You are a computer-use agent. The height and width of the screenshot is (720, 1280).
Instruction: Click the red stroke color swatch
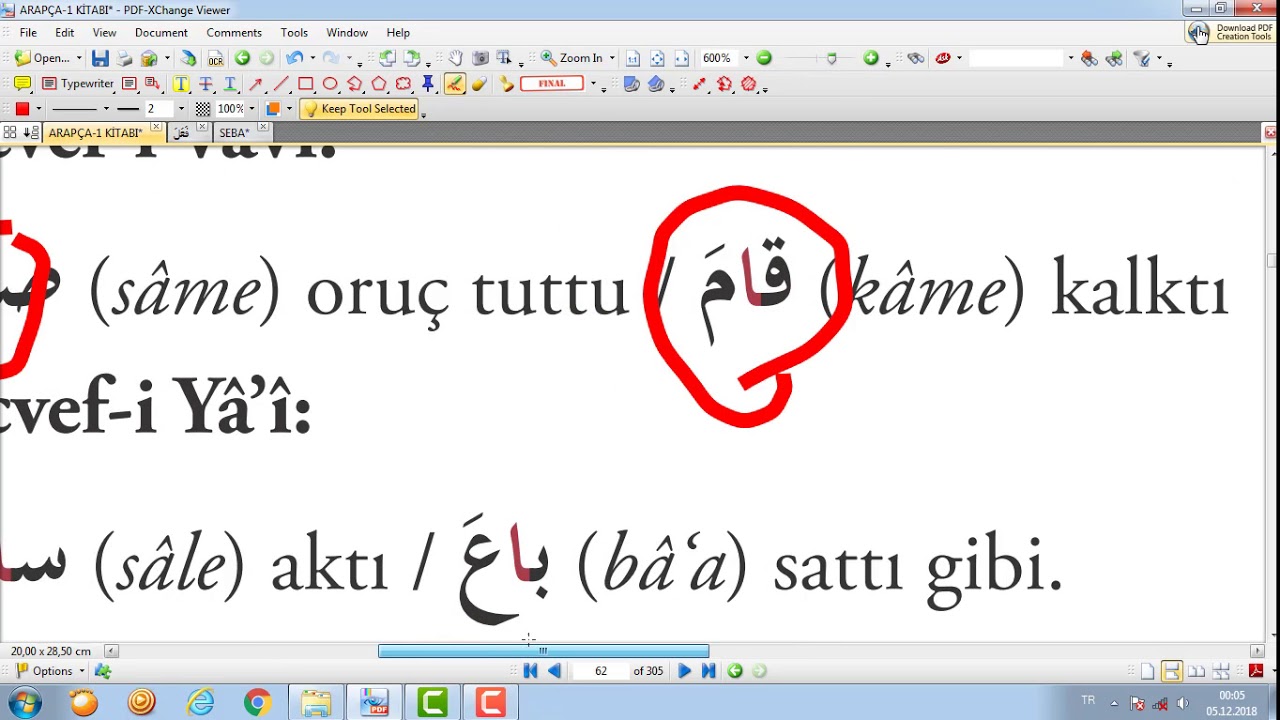pyautogui.click(x=22, y=108)
